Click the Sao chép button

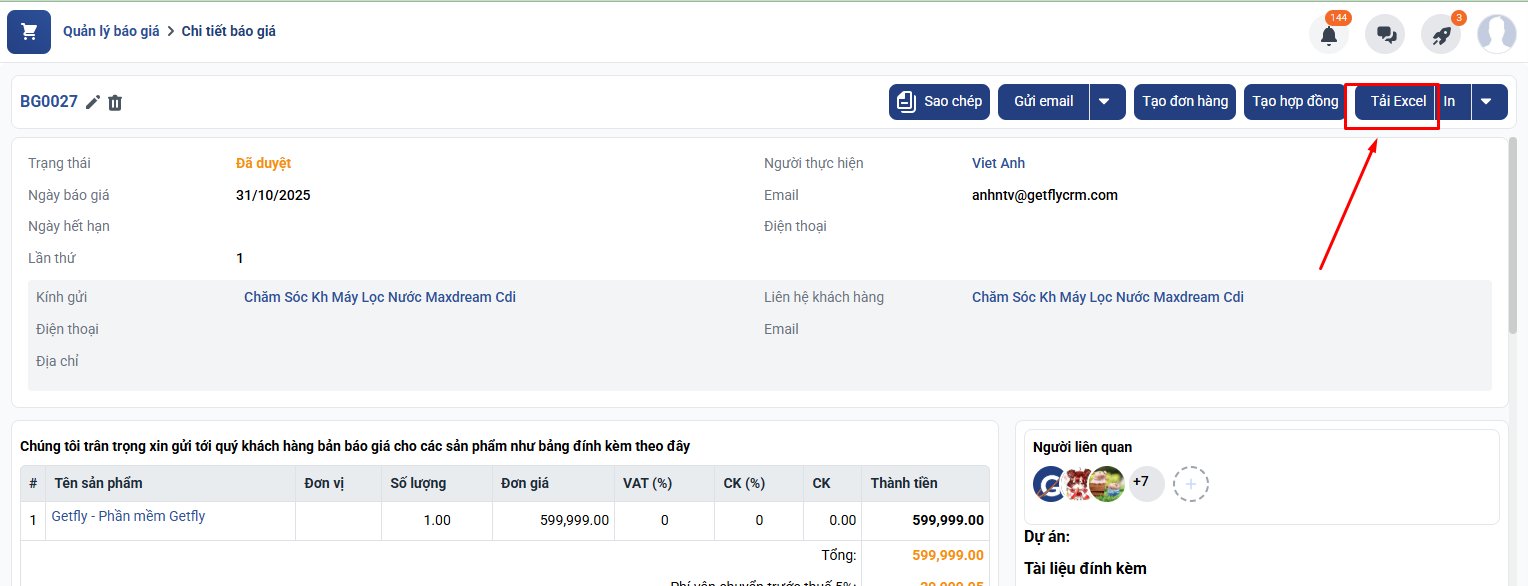click(x=939, y=102)
